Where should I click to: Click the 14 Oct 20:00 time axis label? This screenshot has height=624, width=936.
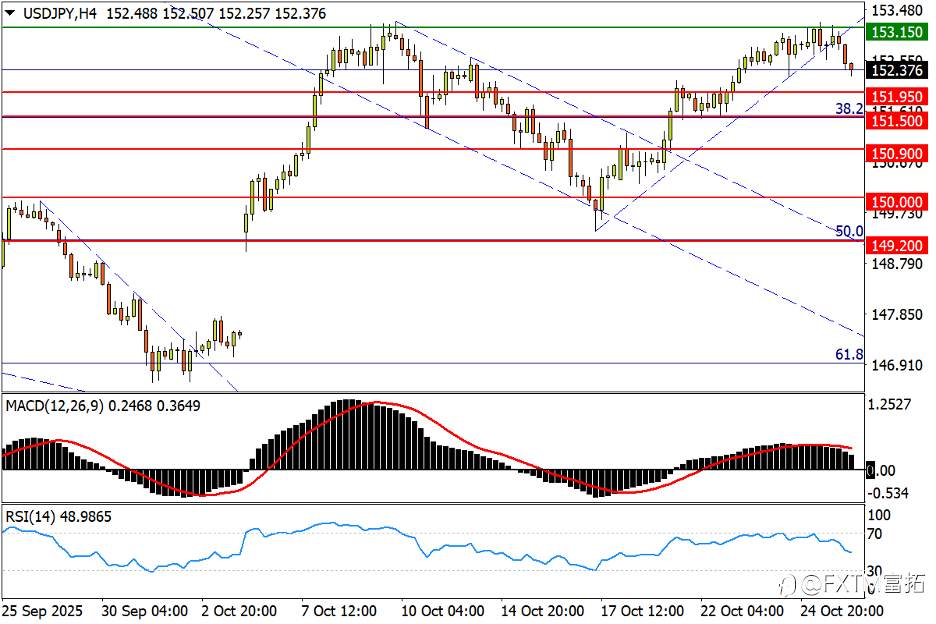(542, 611)
